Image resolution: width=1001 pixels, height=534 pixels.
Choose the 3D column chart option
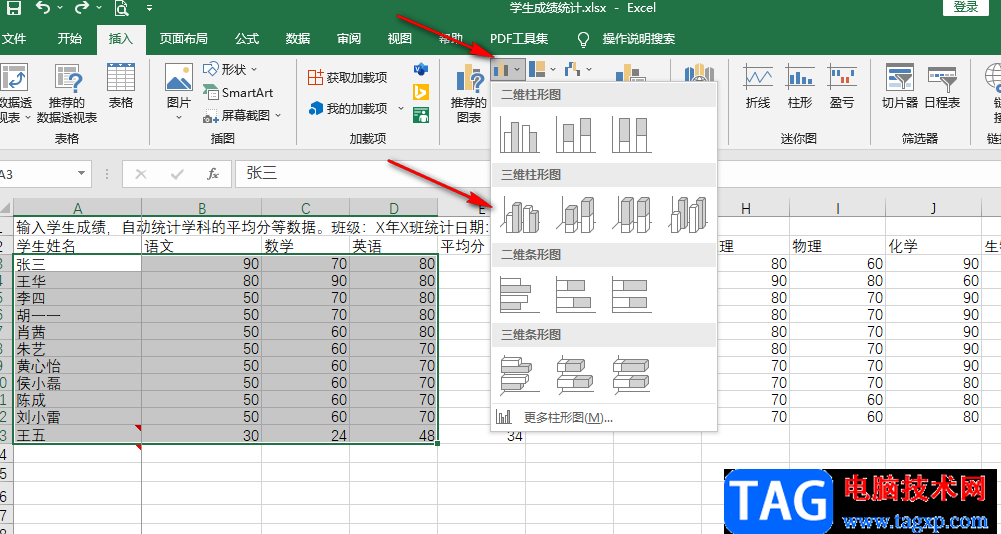[x=687, y=214]
